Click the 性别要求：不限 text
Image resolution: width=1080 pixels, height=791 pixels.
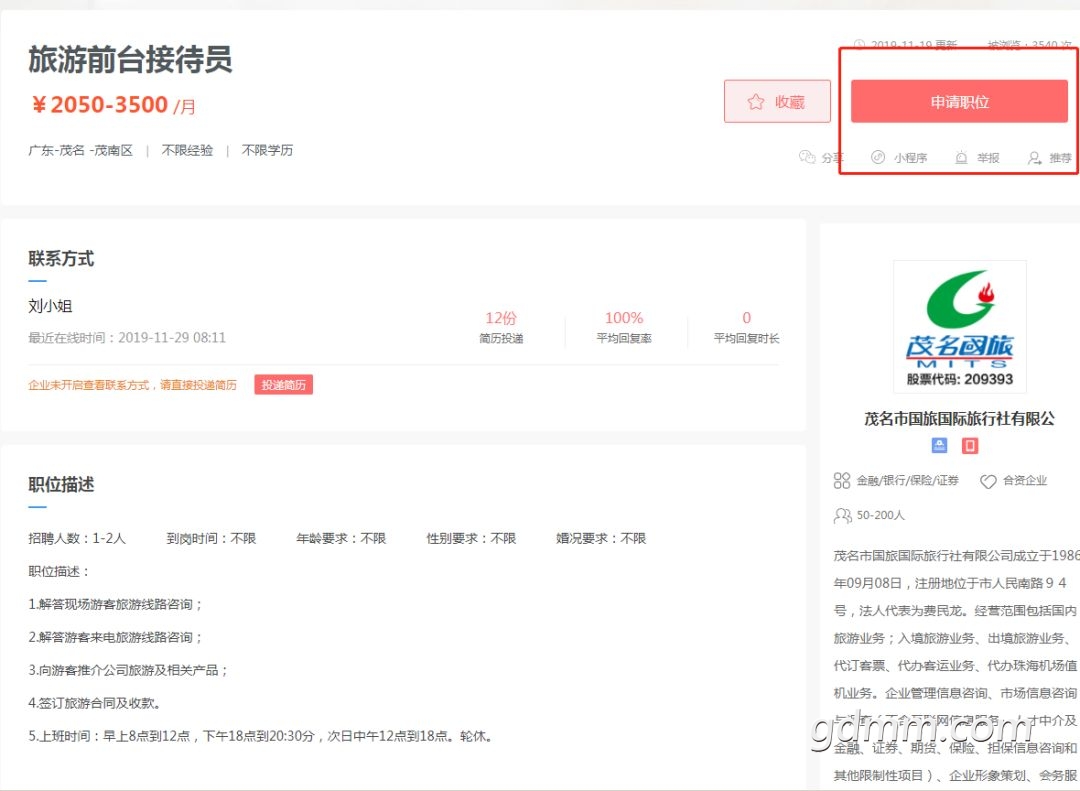[471, 538]
